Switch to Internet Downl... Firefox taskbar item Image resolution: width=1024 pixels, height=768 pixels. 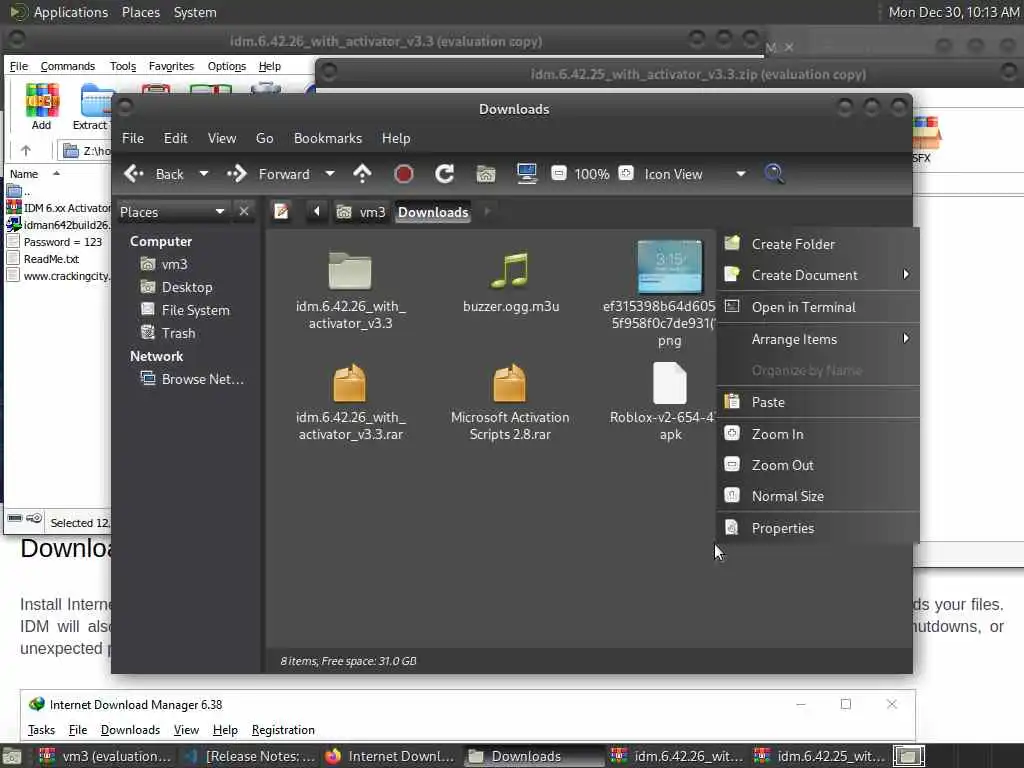[390, 756]
